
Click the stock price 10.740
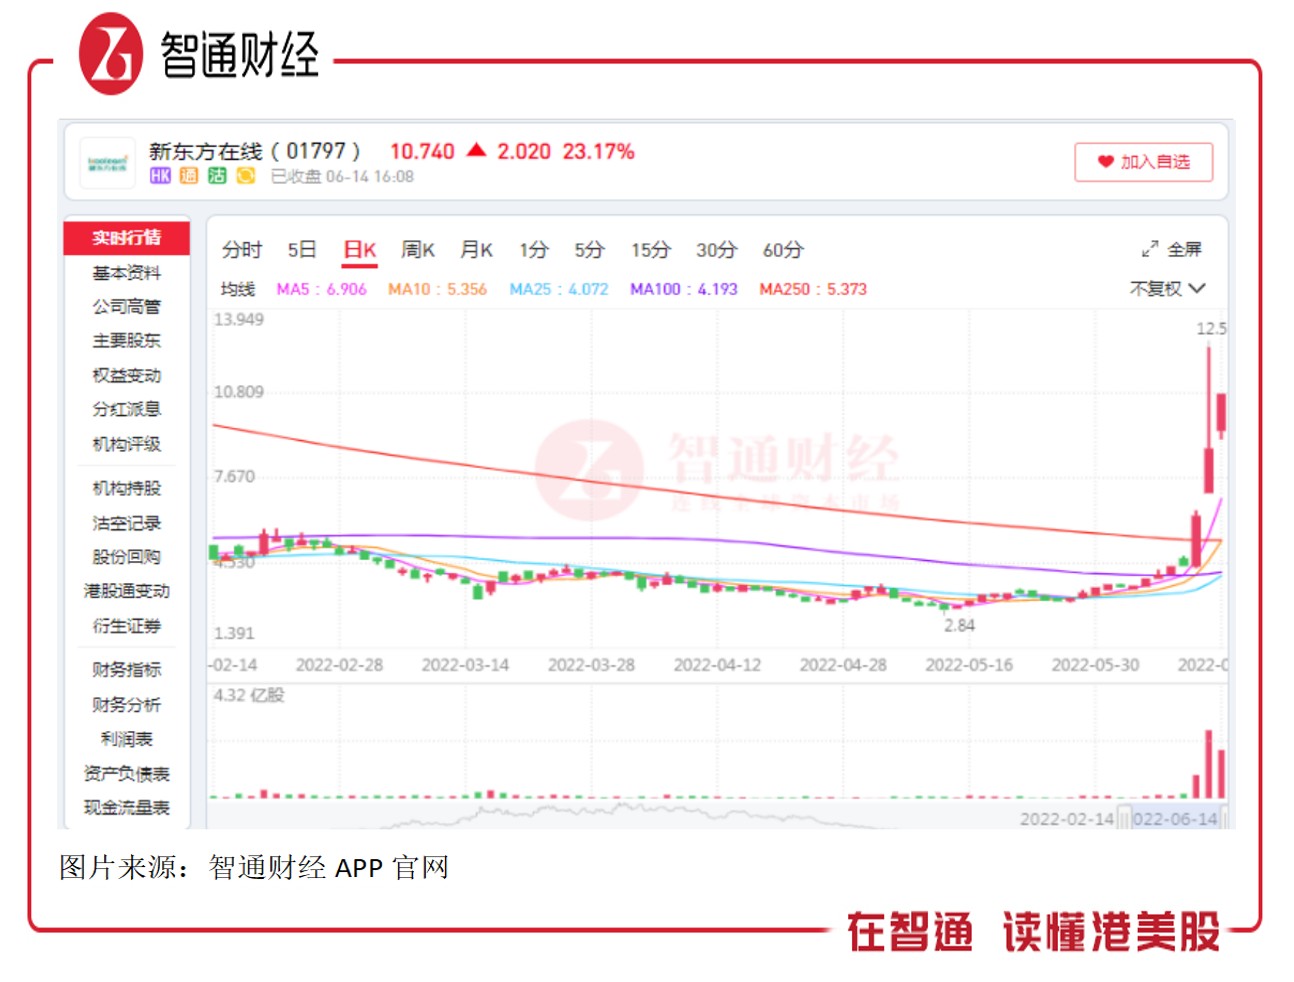(422, 152)
